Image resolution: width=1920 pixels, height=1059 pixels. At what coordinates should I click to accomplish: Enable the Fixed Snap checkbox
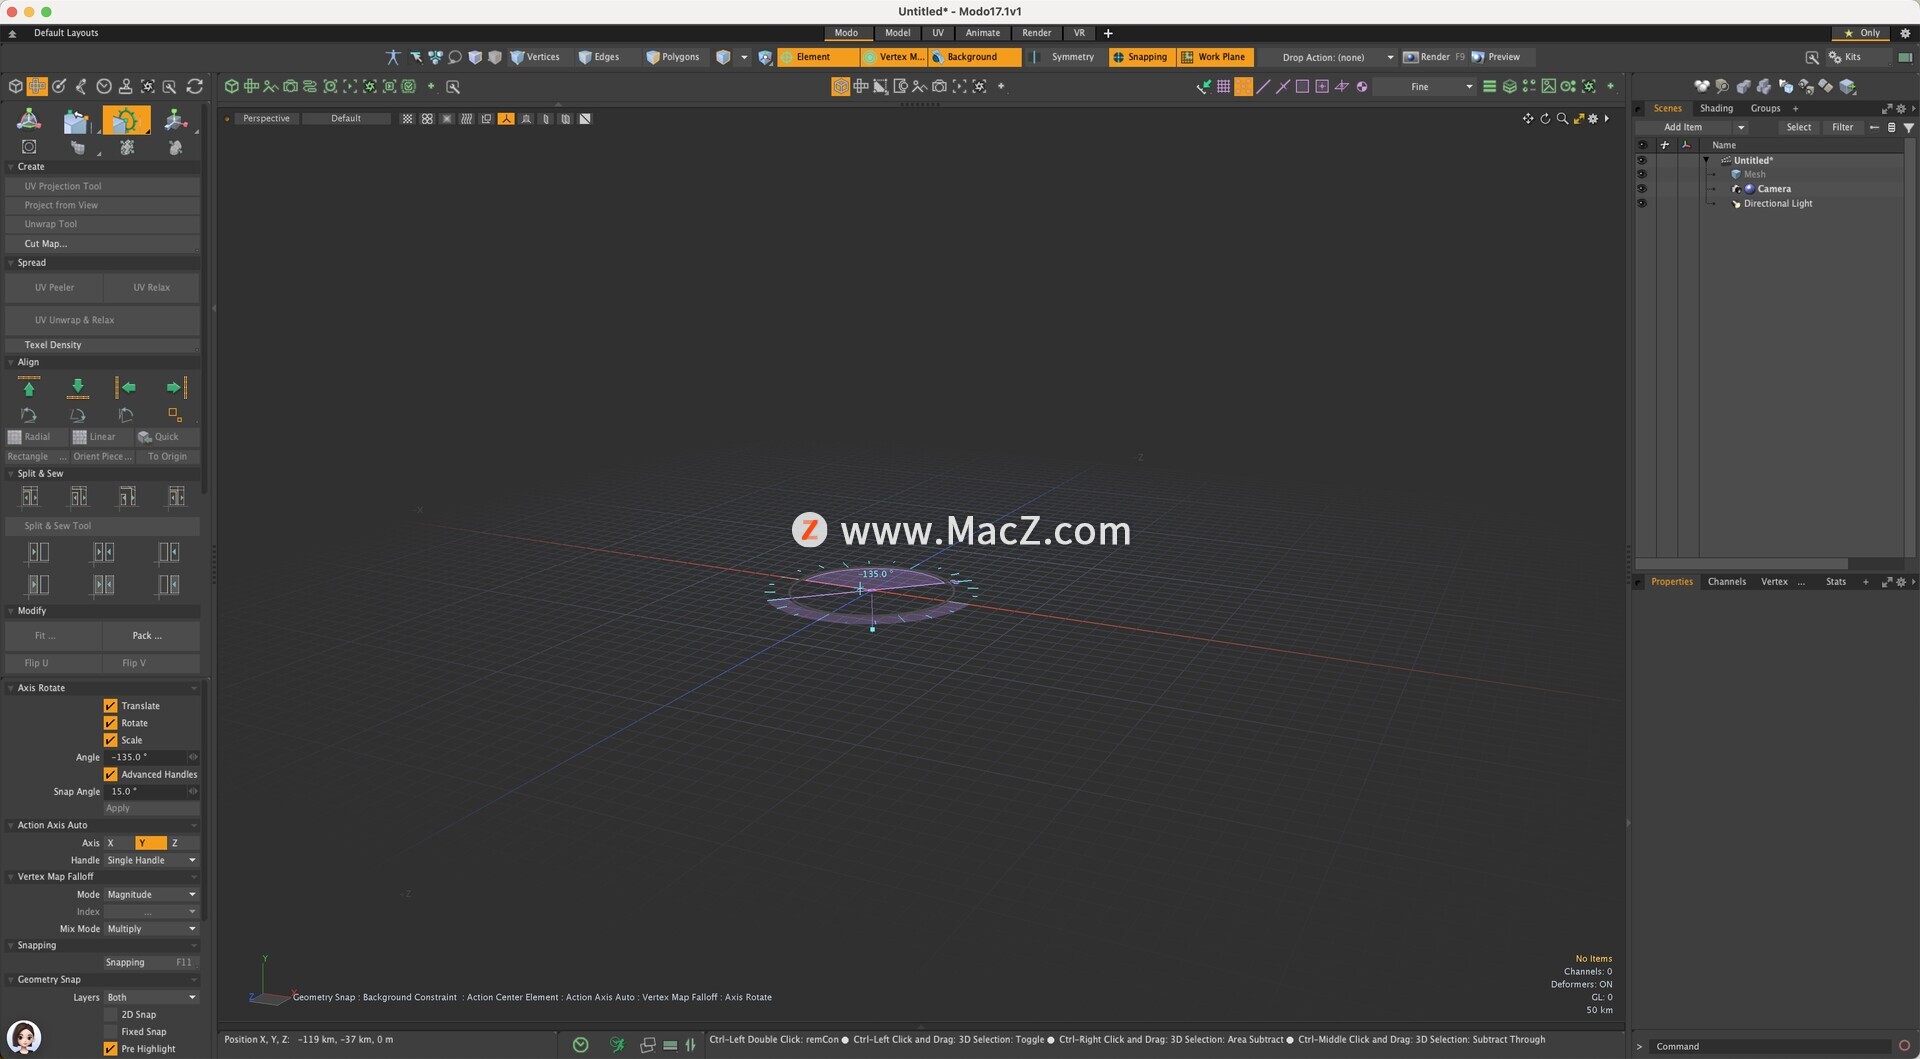(111, 1031)
